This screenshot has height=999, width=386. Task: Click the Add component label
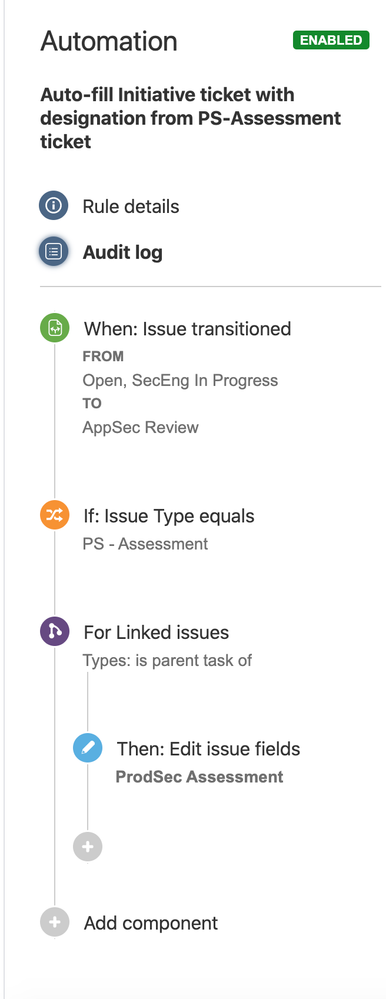[x=151, y=923]
